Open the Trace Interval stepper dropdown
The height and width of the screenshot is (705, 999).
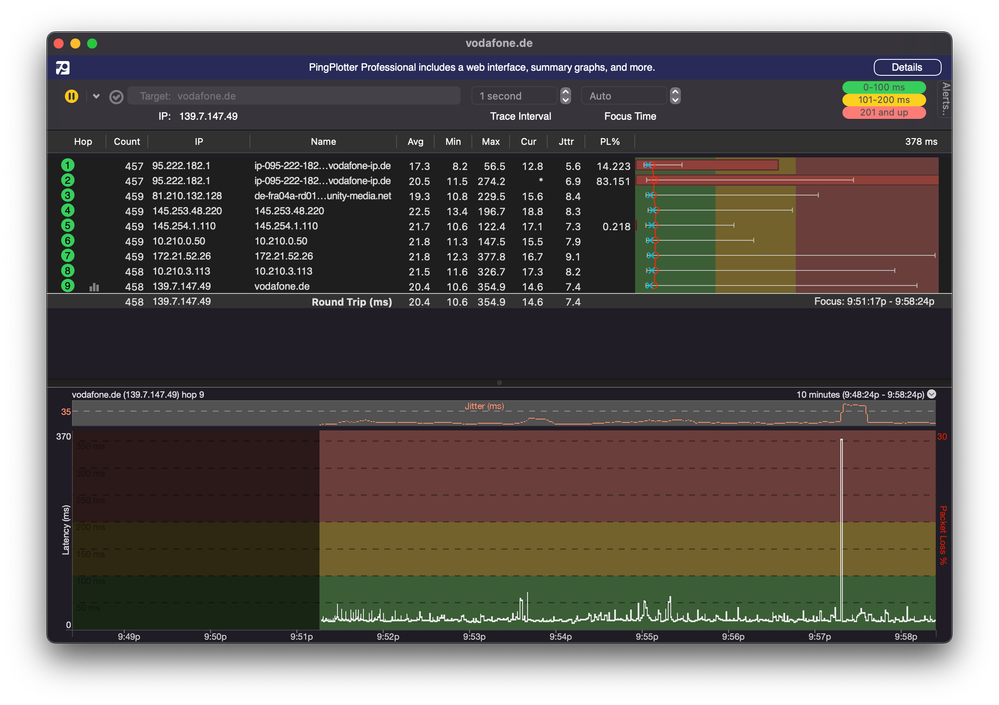[x=565, y=96]
